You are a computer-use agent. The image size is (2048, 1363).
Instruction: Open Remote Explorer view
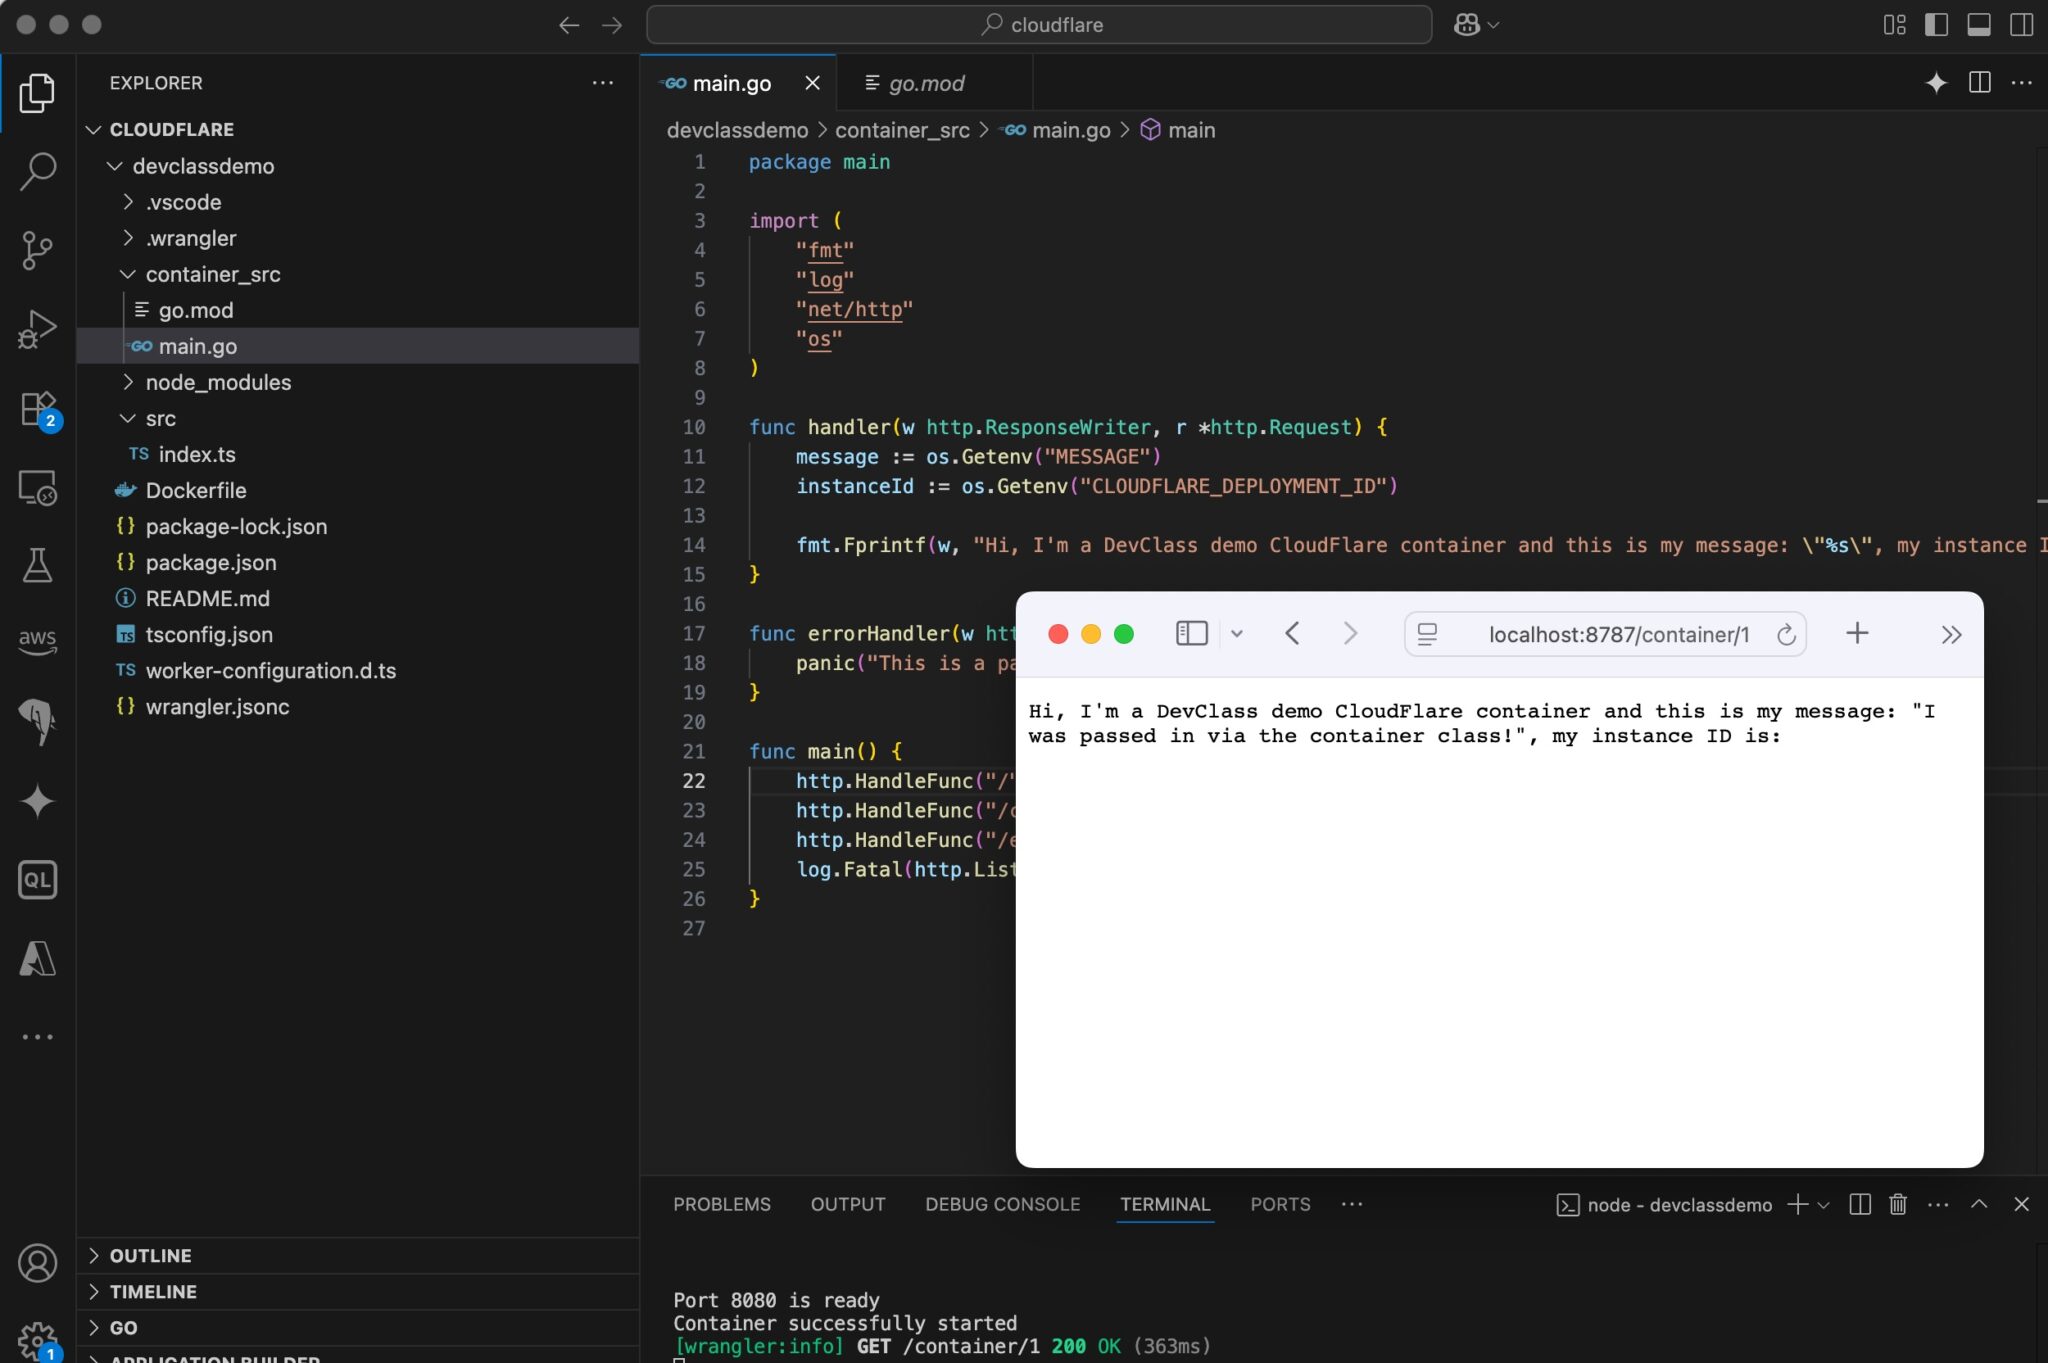(x=38, y=489)
